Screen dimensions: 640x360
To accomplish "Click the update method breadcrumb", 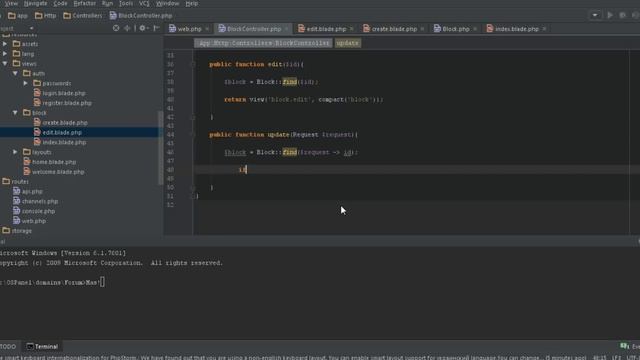I will 348,43.
